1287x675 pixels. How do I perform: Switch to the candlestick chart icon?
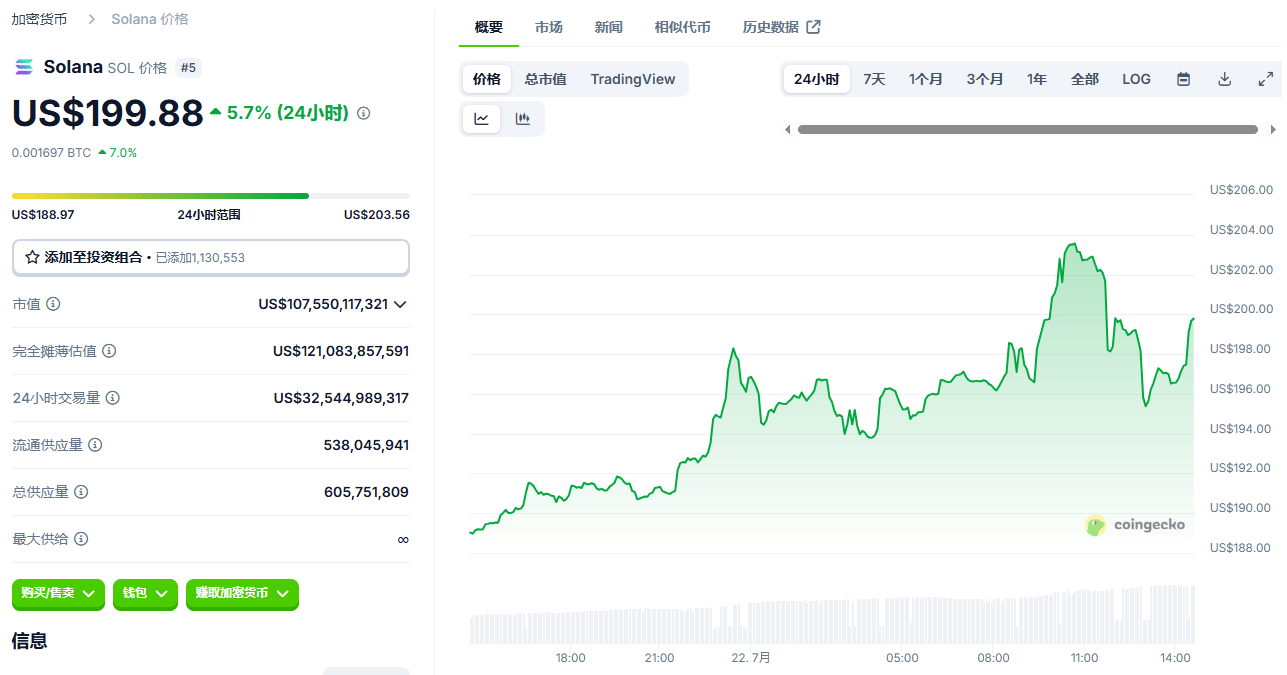[x=522, y=119]
